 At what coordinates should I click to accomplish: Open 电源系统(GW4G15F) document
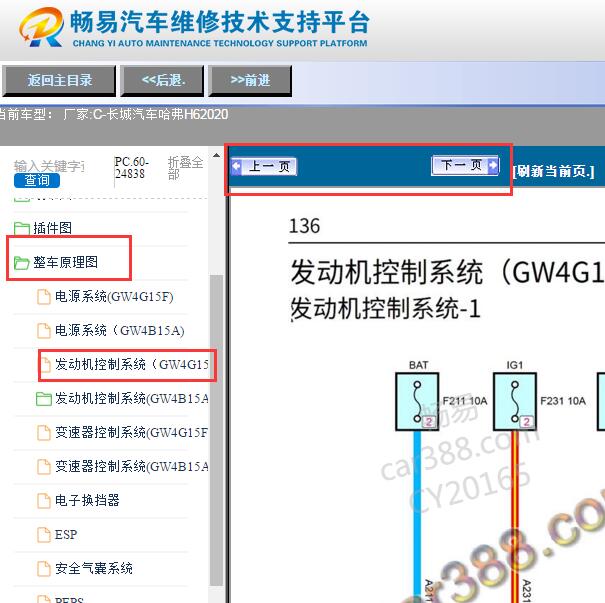click(x=114, y=296)
